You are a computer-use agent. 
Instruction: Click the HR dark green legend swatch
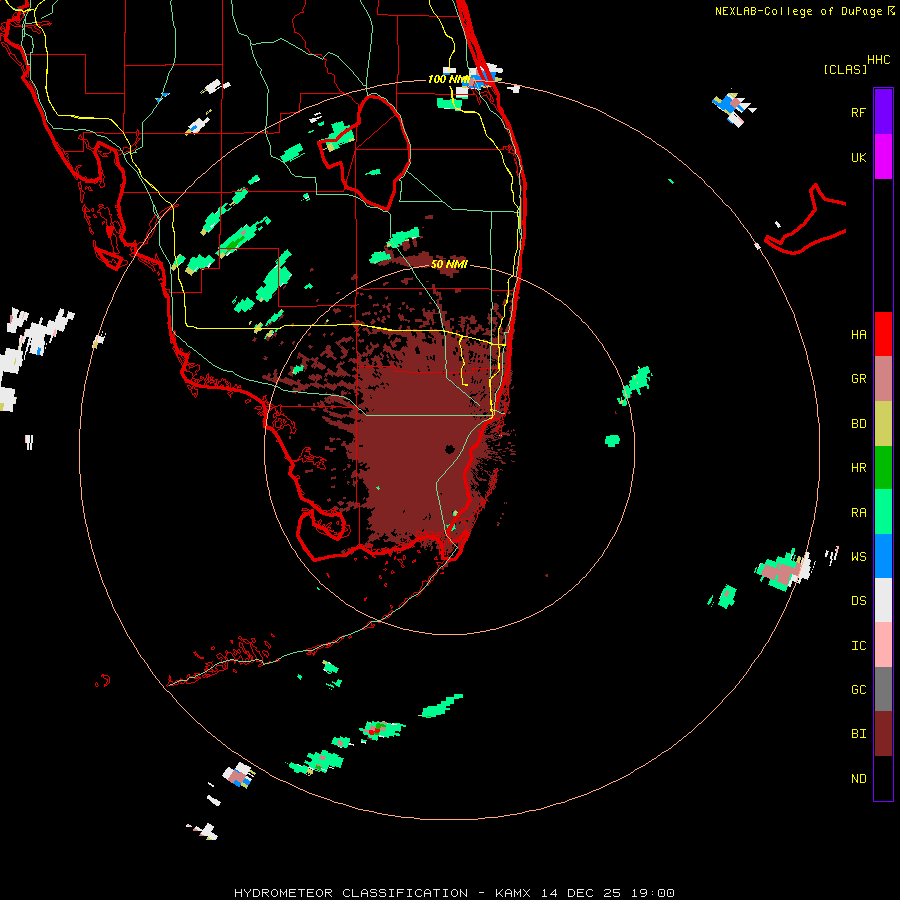[883, 468]
